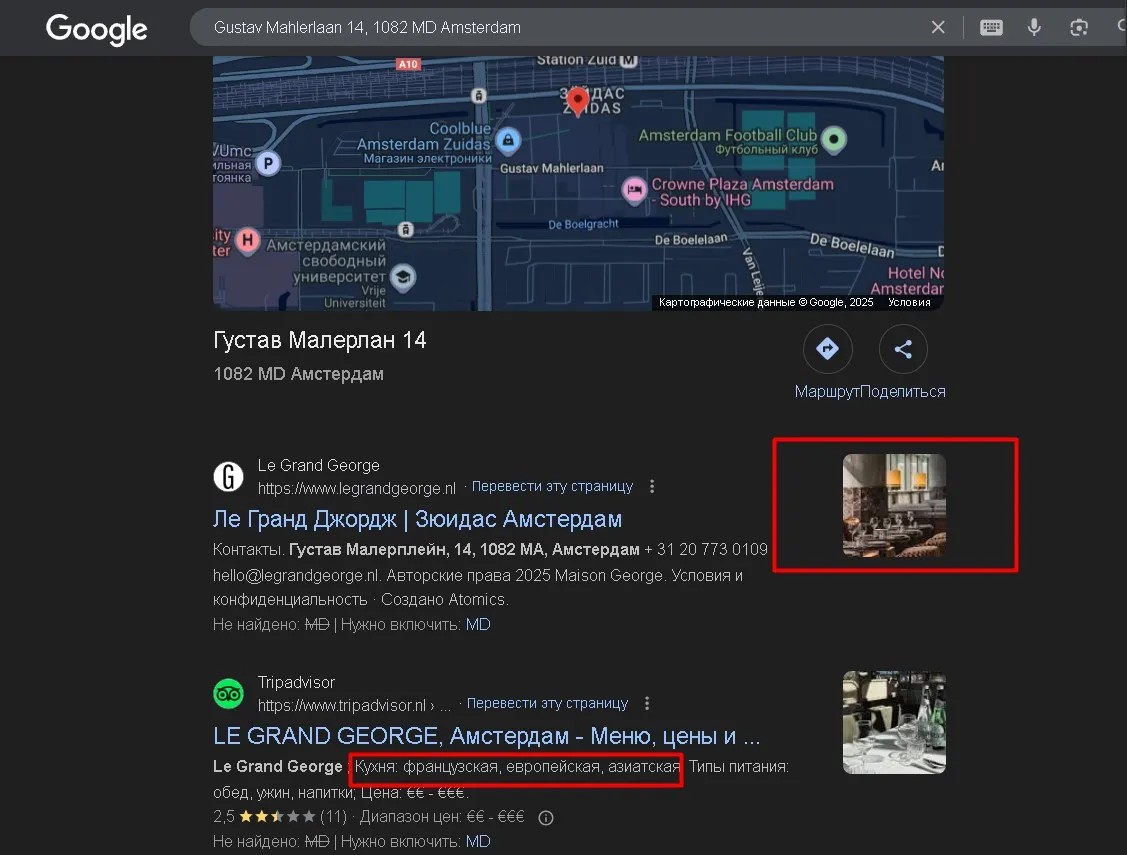
Task: Click info icon next to price range
Action: tap(546, 817)
